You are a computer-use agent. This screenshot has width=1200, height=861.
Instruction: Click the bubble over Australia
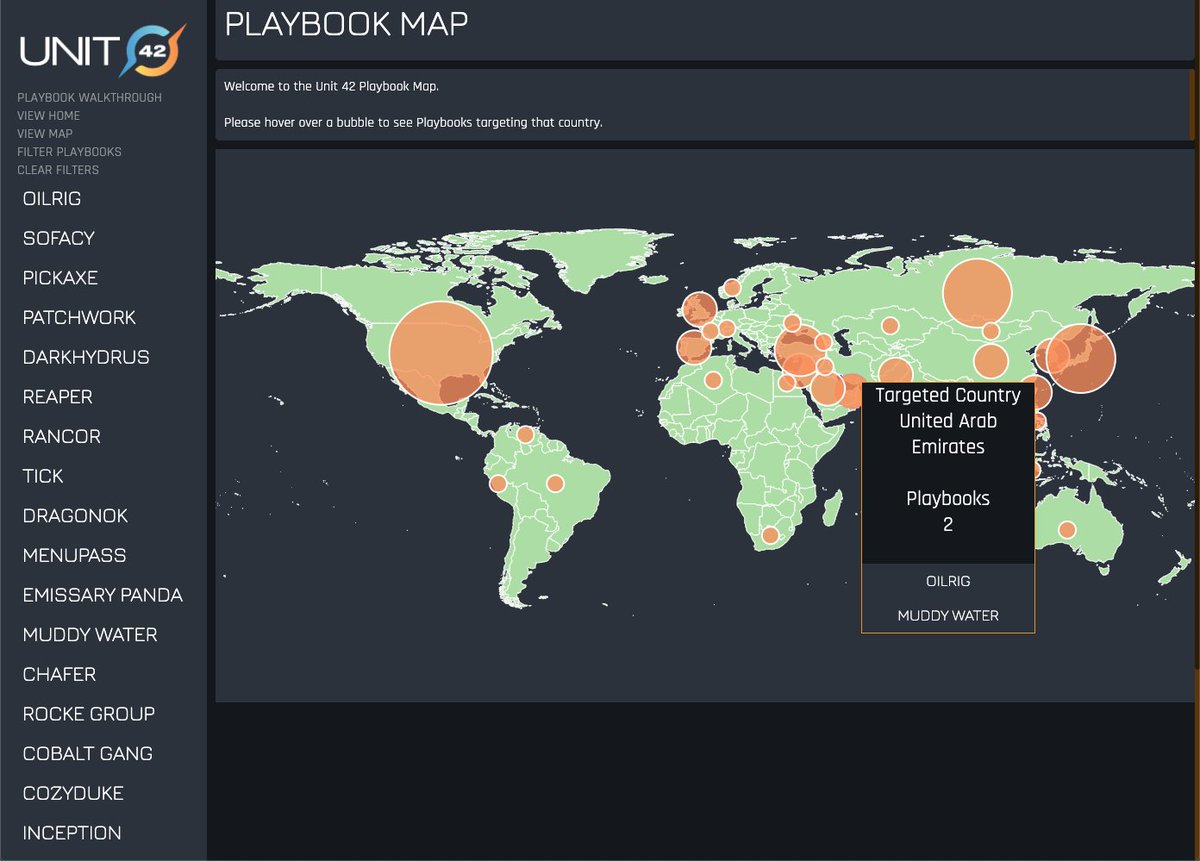(x=1067, y=530)
